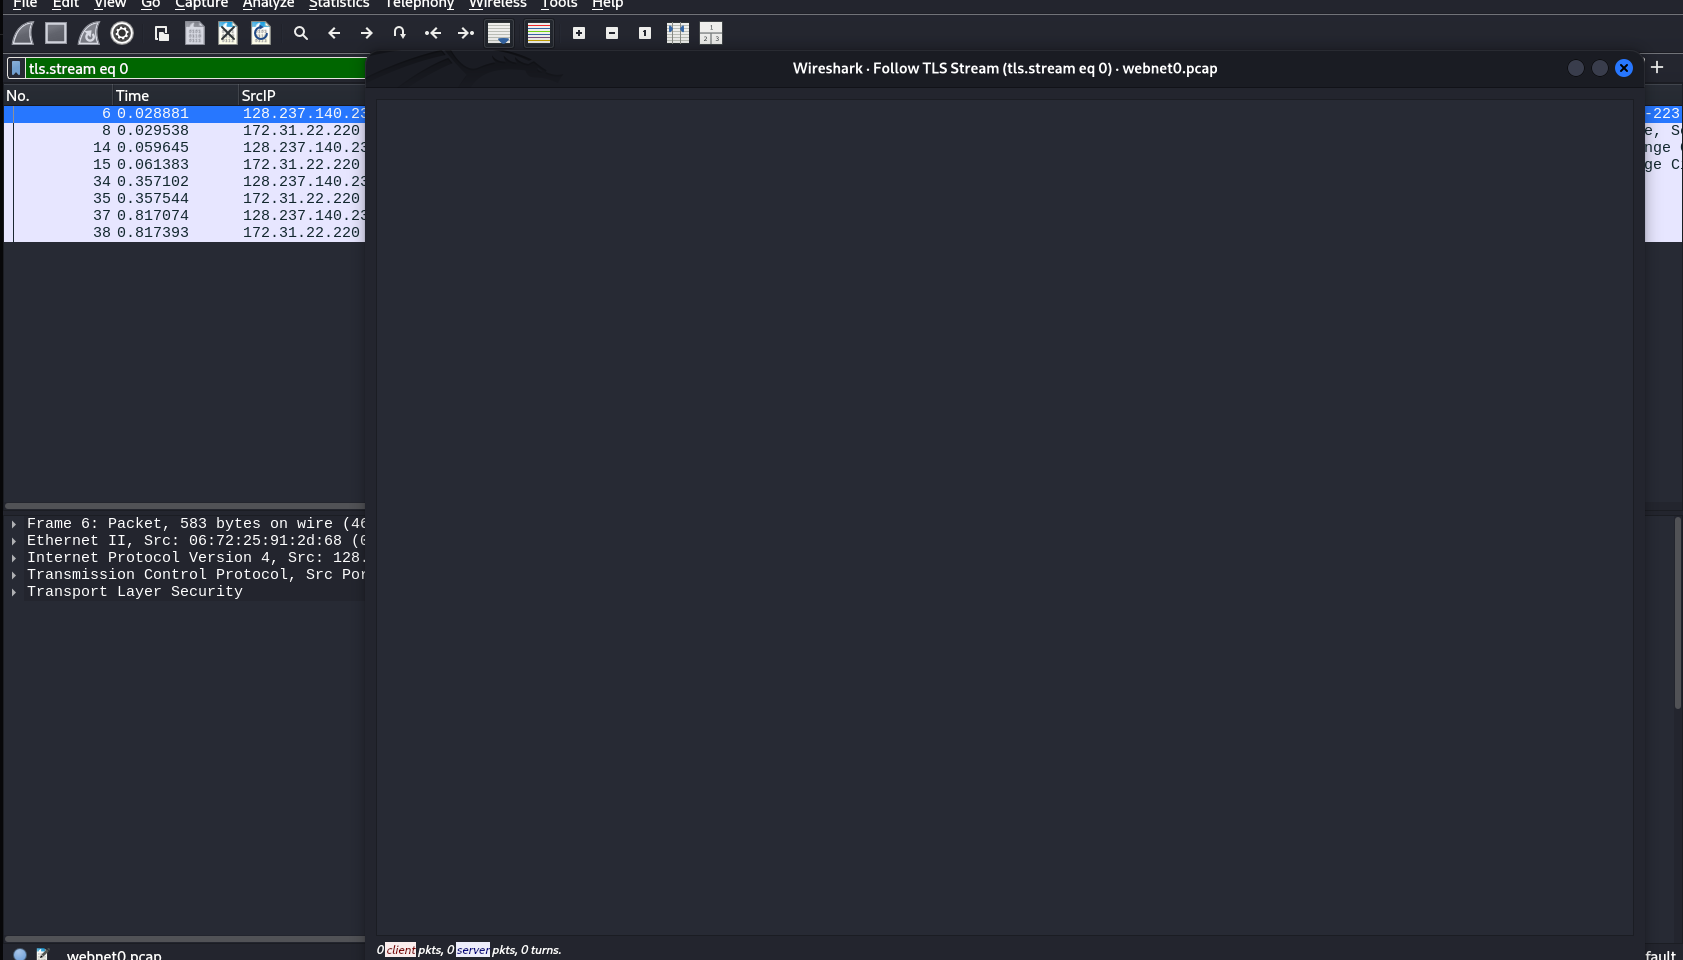Select packet 35 at time 0.357544

pyautogui.click(x=185, y=199)
